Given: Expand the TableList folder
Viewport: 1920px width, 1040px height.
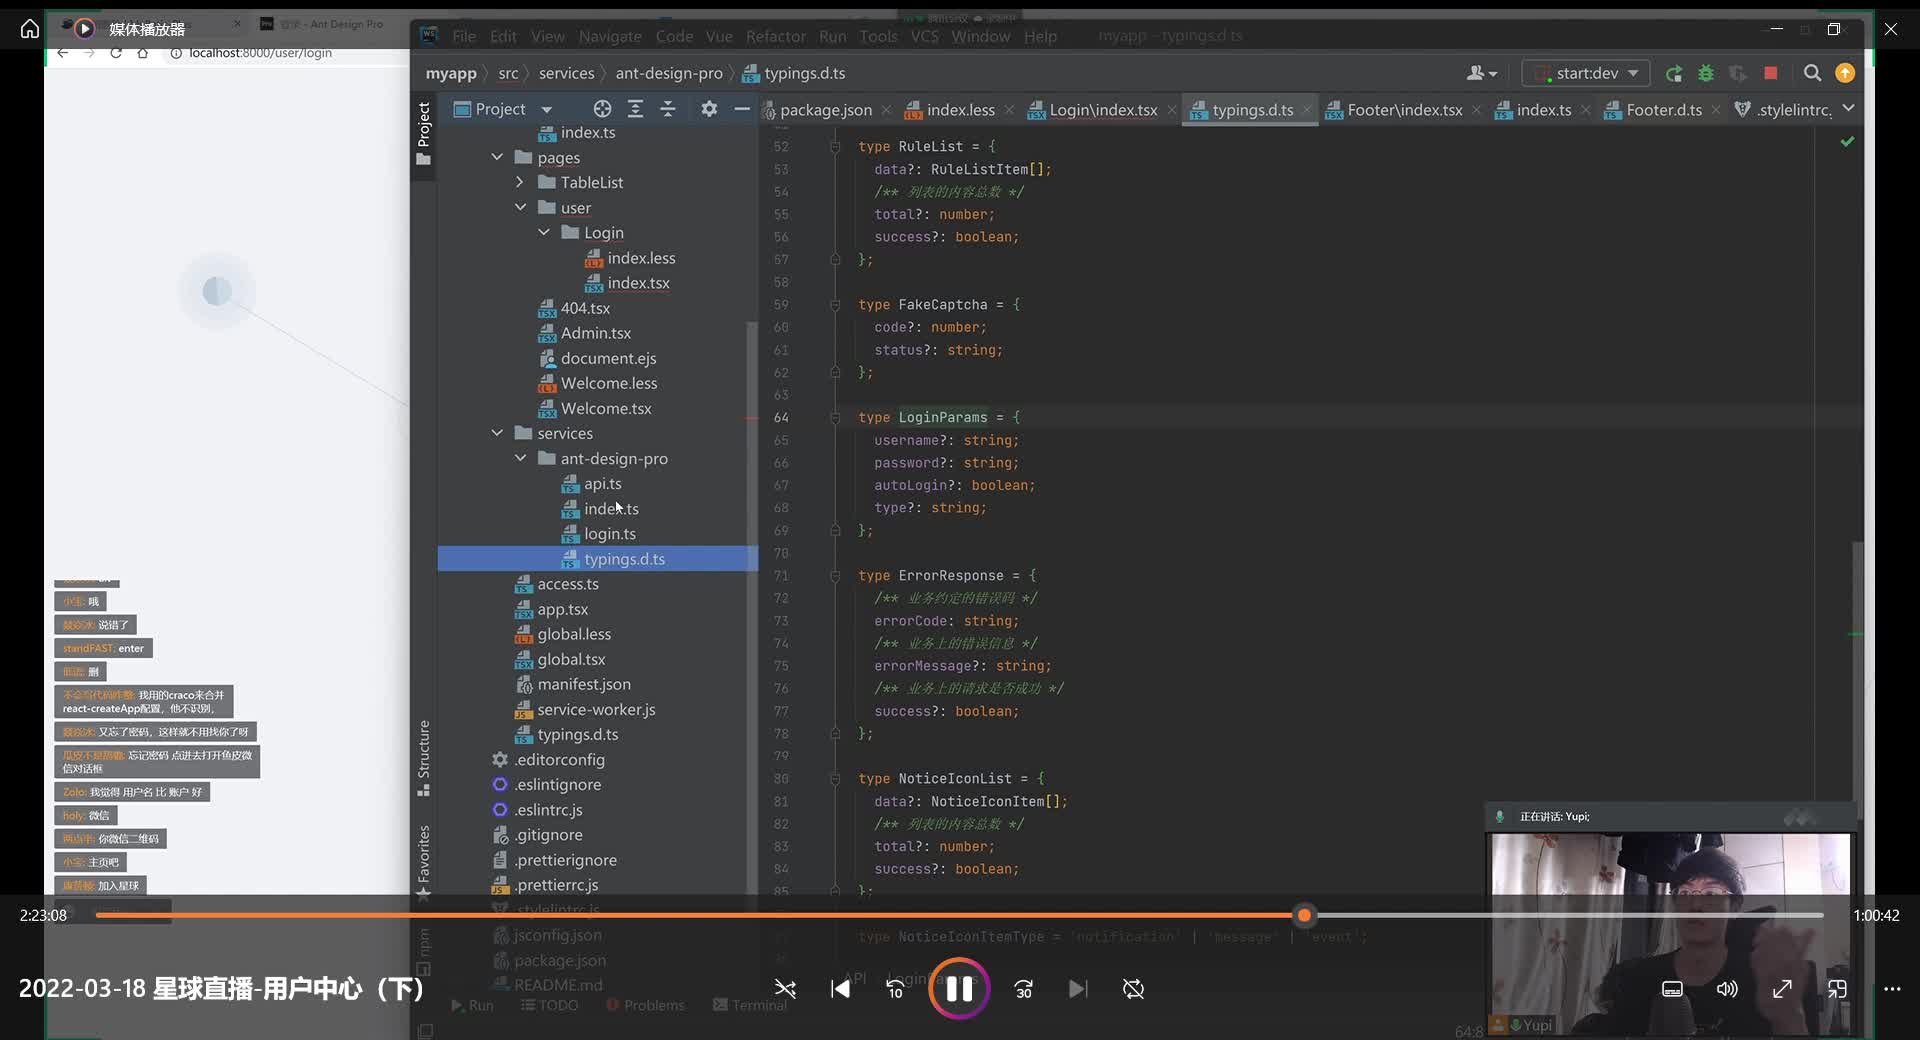Looking at the screenshot, I should click(520, 182).
